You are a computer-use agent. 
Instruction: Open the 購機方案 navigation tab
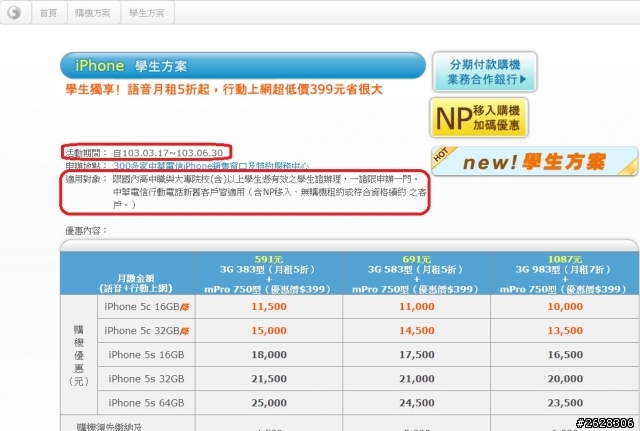point(93,13)
